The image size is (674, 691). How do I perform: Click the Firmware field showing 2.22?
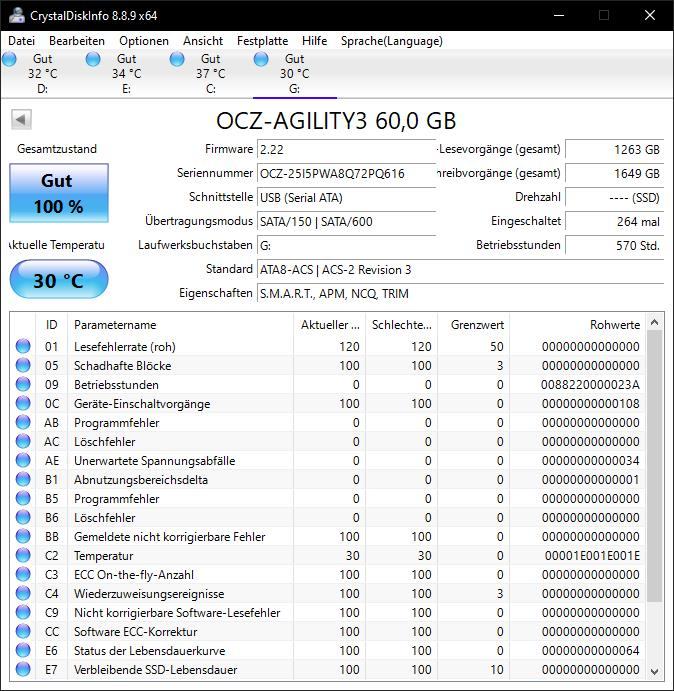coord(346,149)
